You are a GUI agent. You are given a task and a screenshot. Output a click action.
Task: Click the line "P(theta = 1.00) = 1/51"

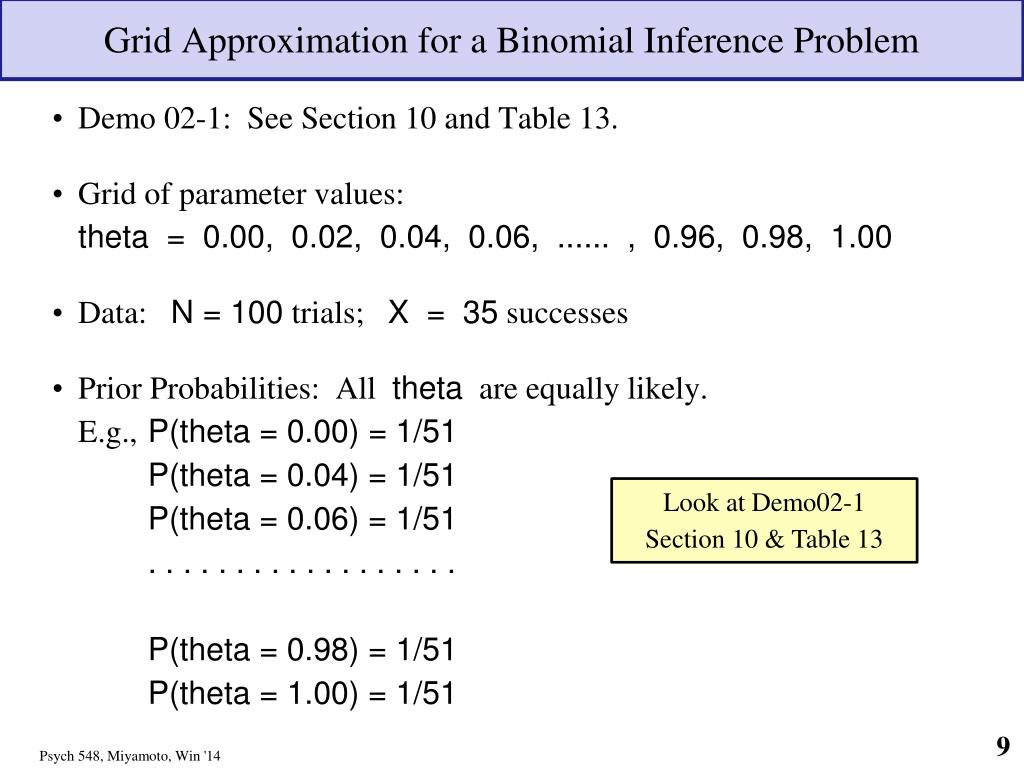pyautogui.click(x=301, y=694)
